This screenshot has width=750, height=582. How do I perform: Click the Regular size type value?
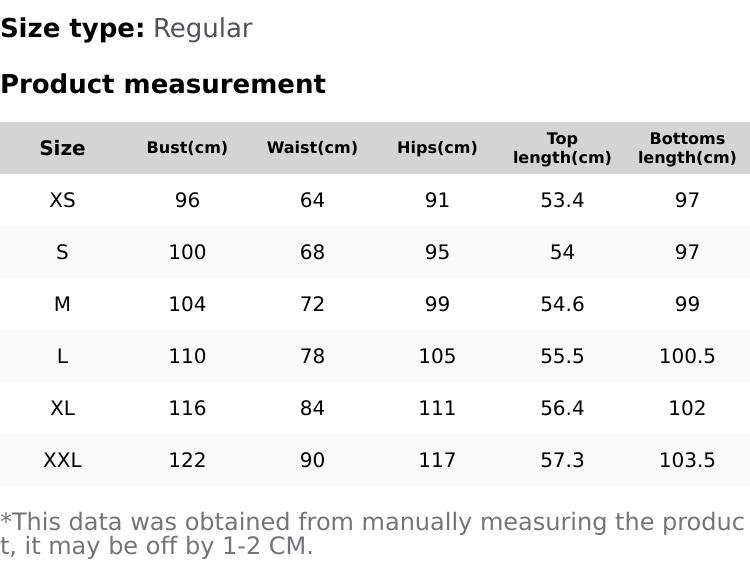[x=202, y=29]
